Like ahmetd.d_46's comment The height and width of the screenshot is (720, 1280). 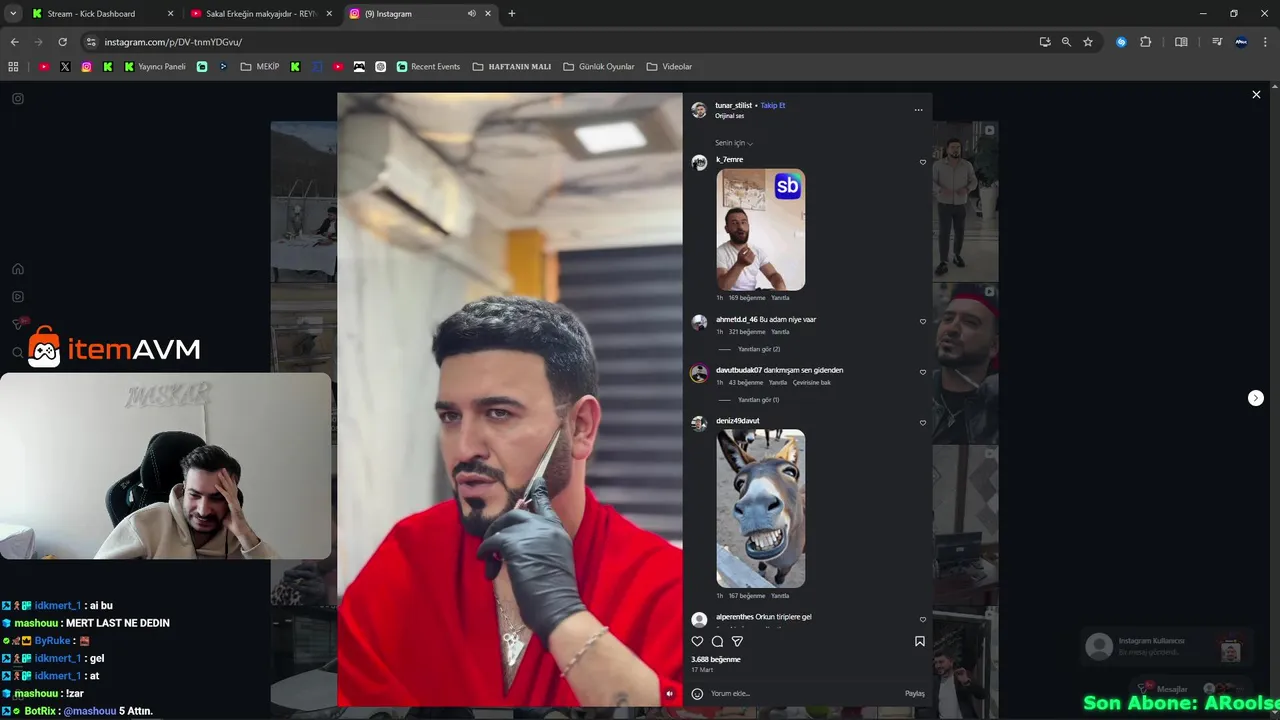click(x=922, y=321)
